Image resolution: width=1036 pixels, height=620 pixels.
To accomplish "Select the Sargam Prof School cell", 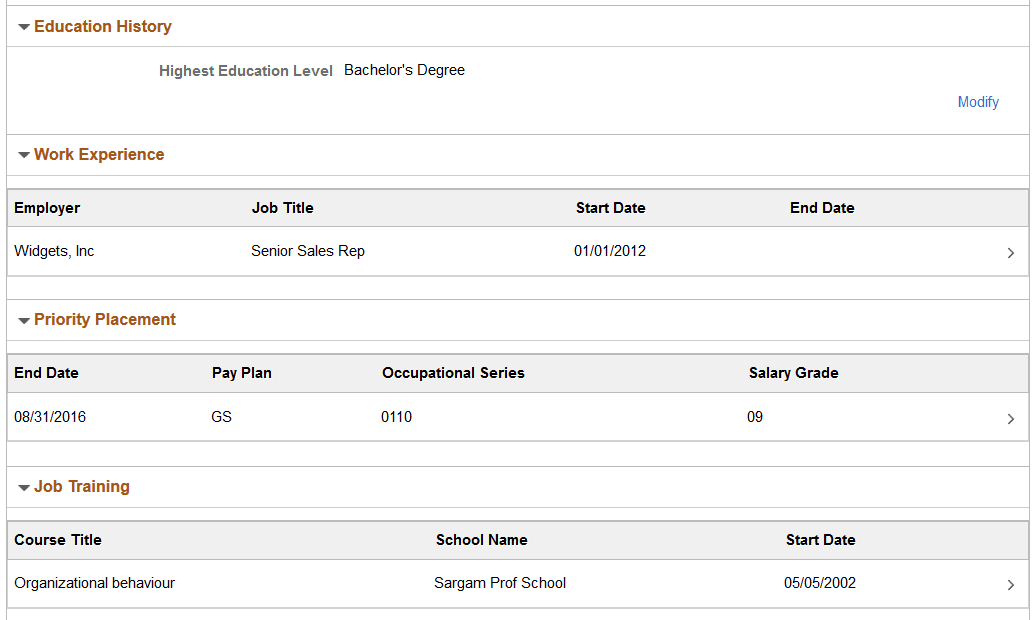I will (x=500, y=583).
